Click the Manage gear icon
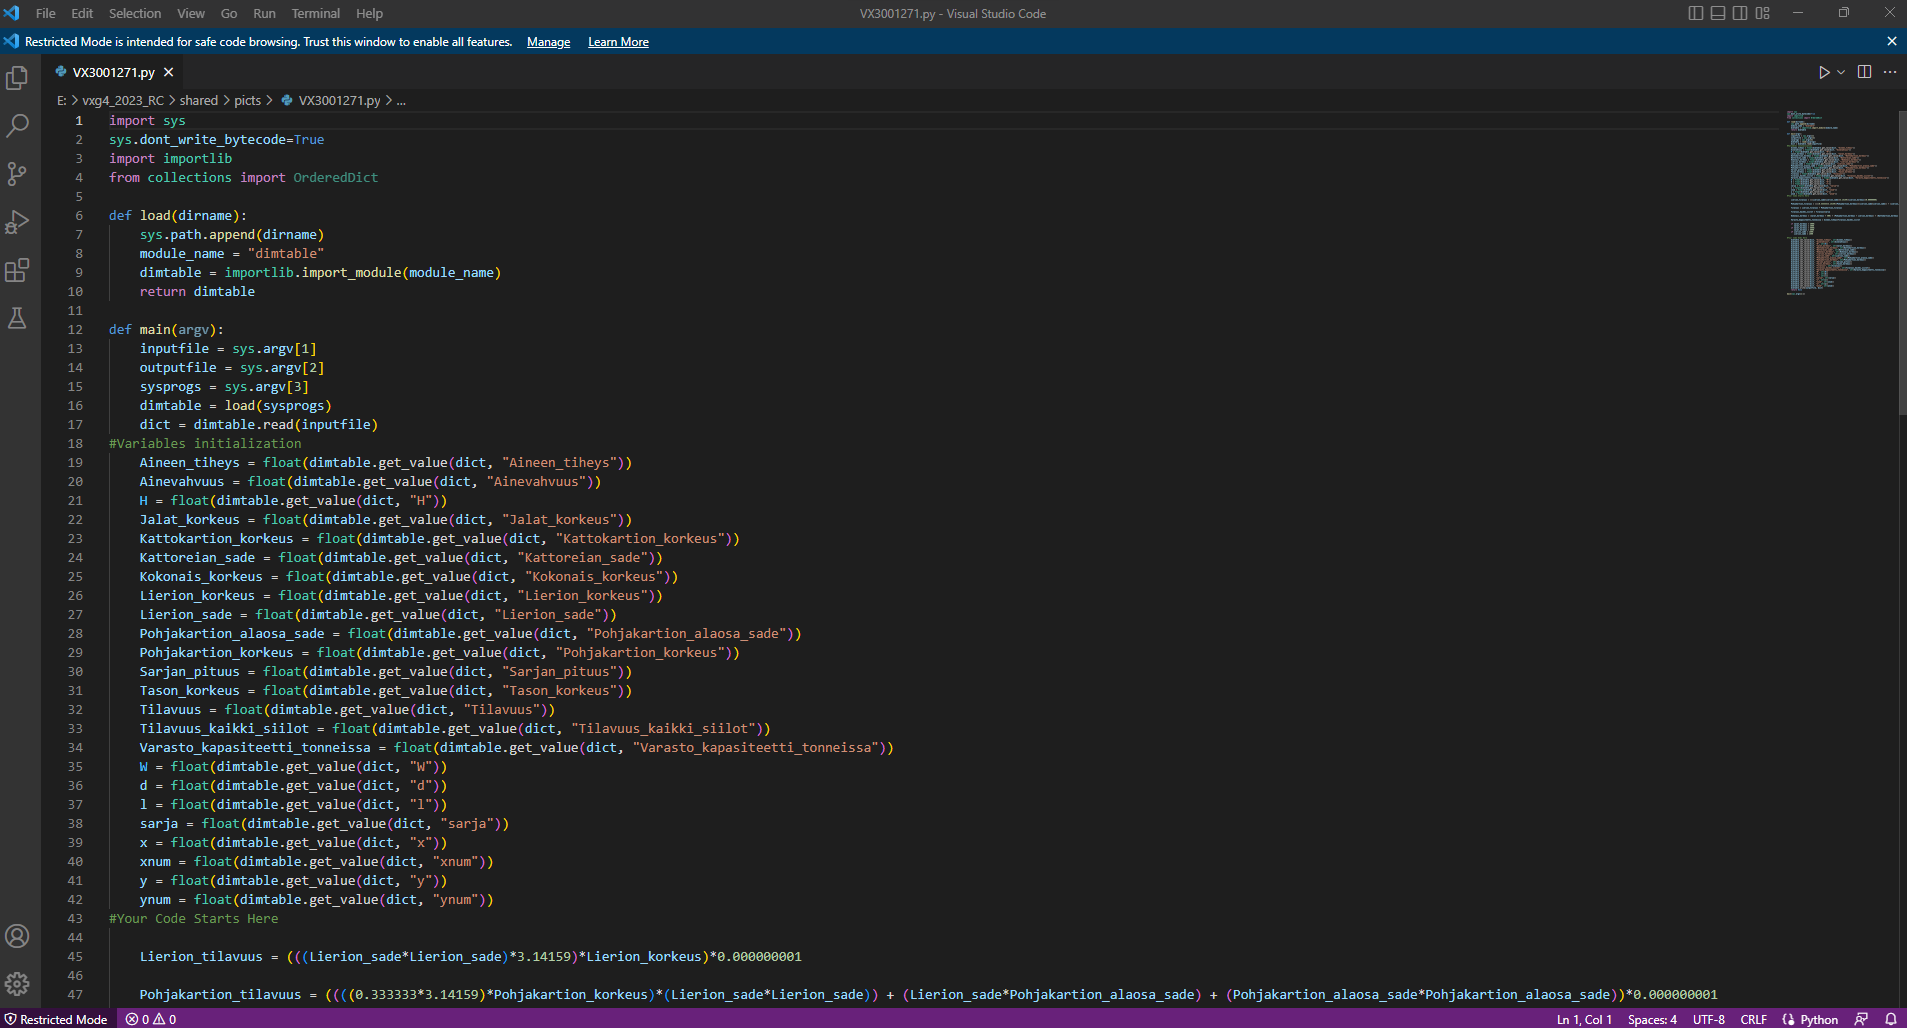Viewport: 1907px width, 1028px height. coord(17,984)
